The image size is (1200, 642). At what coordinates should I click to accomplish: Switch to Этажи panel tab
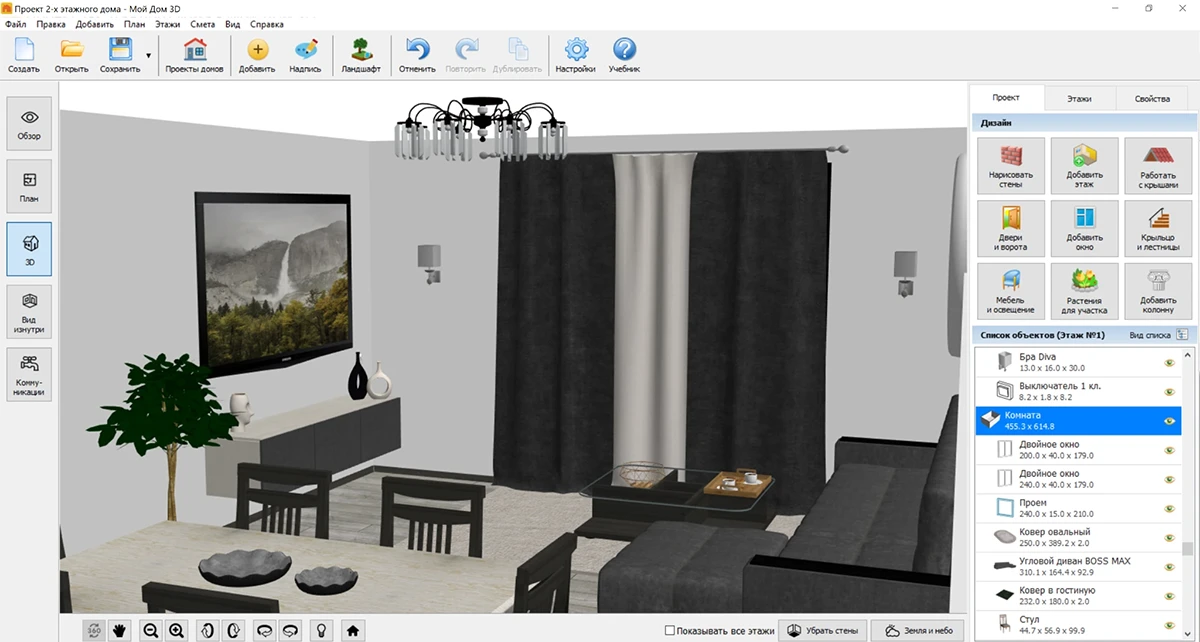tap(1079, 99)
